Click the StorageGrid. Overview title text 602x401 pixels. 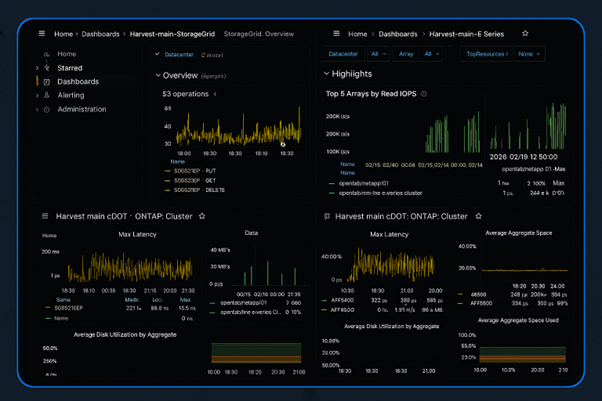click(259, 34)
